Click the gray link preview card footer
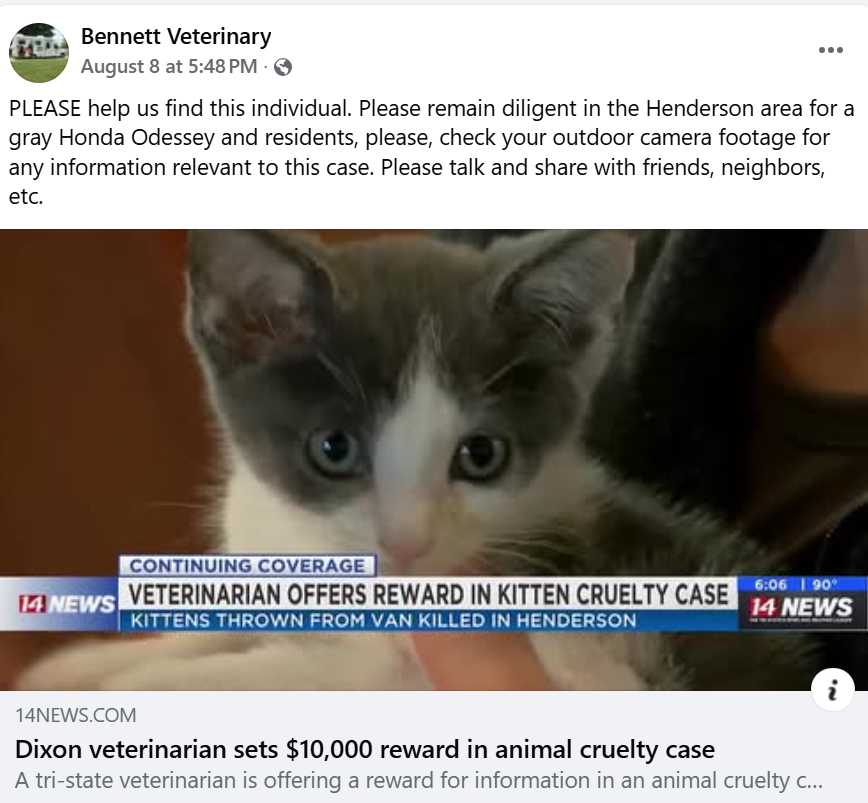 coord(434,747)
